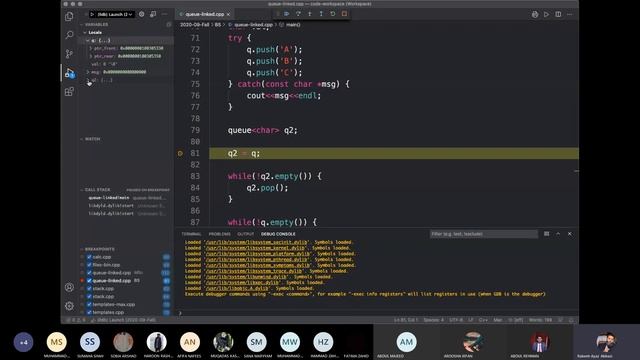The height and width of the screenshot is (360, 640).
Task: Click breakpoint marker on line 81 gutter
Action: tap(180, 153)
